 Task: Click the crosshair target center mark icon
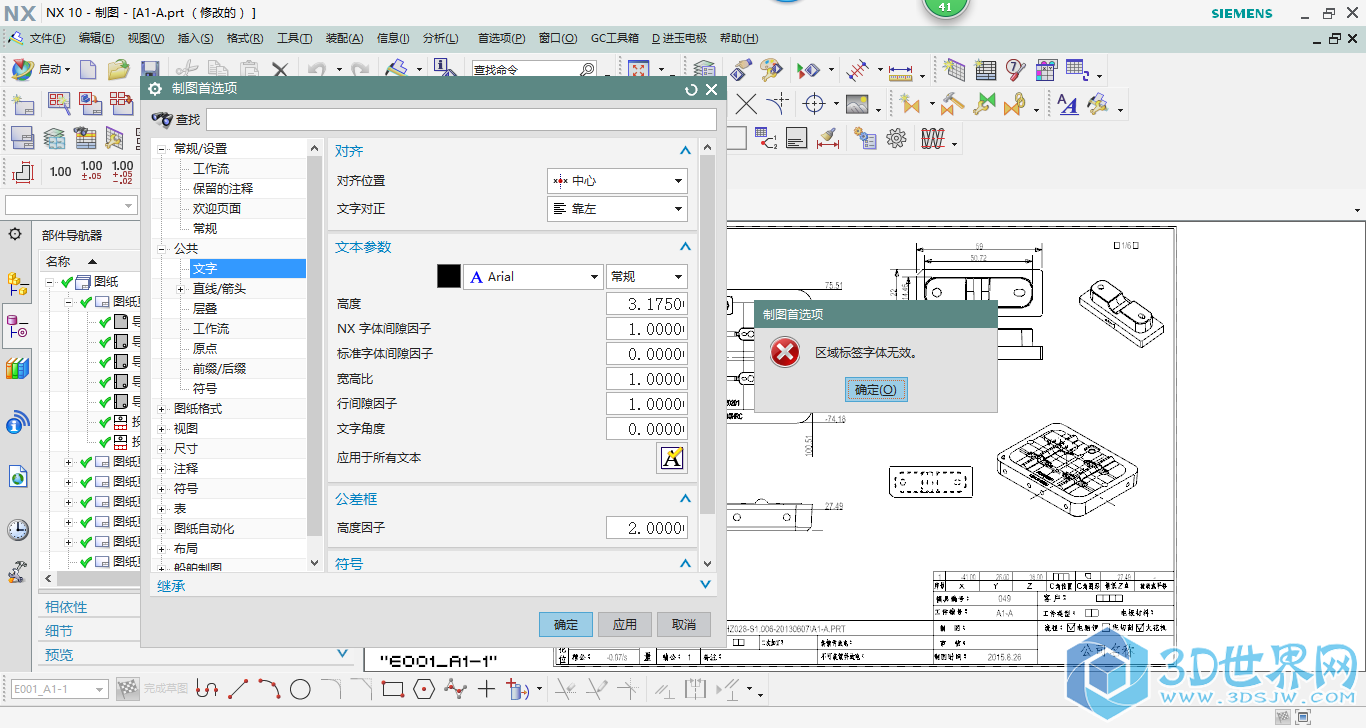click(814, 104)
